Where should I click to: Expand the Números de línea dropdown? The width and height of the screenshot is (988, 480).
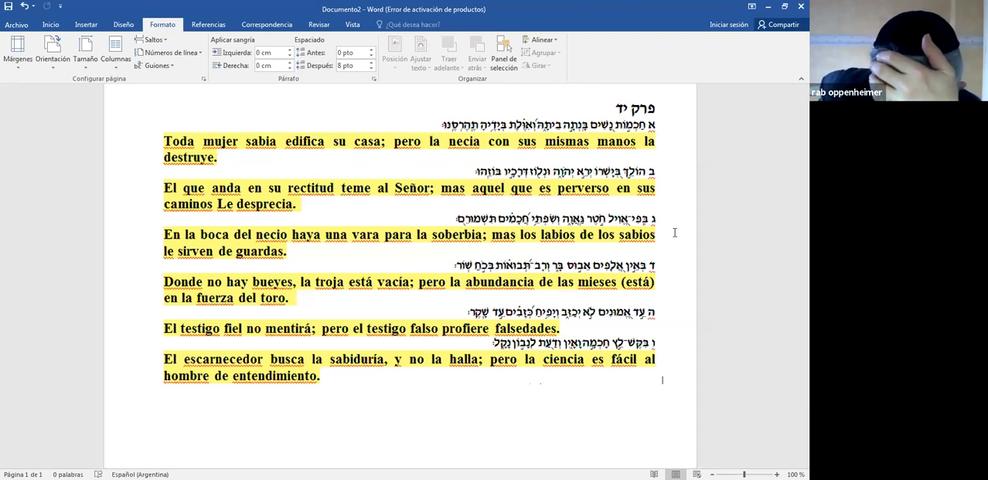pos(168,53)
